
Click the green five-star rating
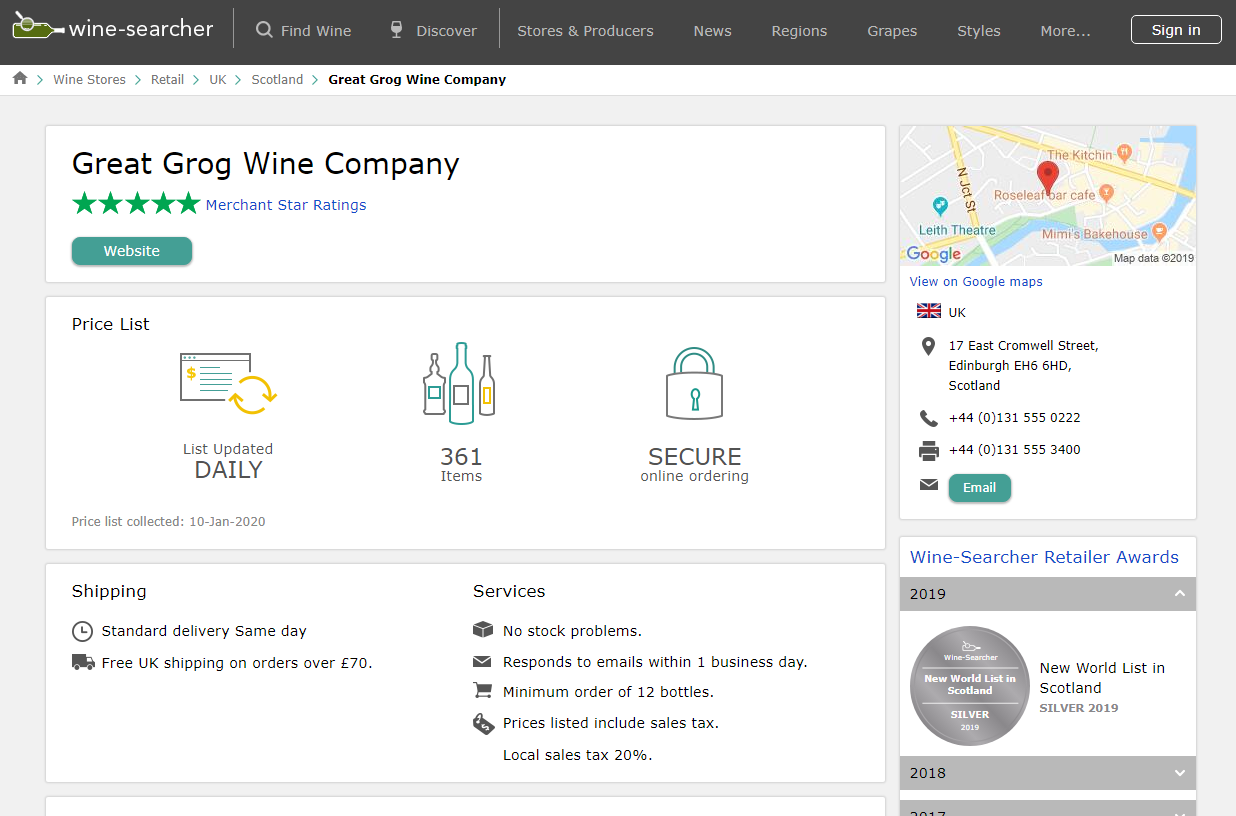[x=136, y=204]
